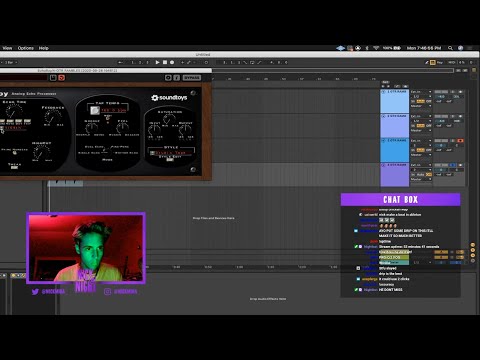Click the EchoBoy HighCut knob
The image size is (480, 360).
(x=41, y=152)
